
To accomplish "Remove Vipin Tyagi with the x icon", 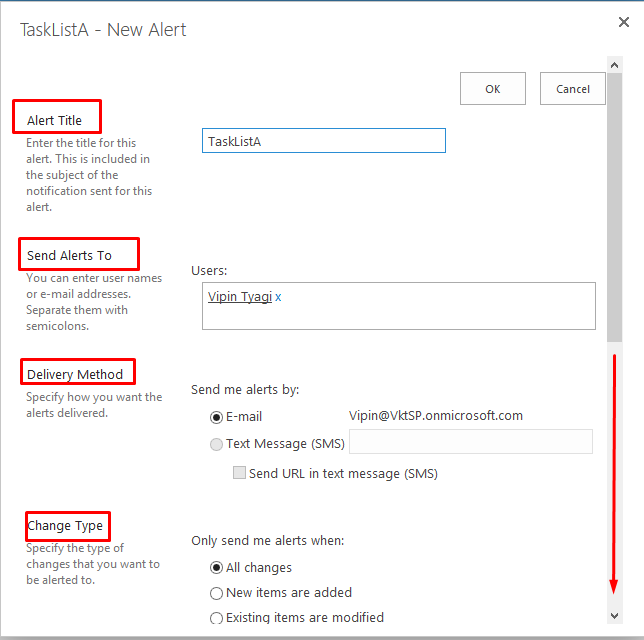I will [279, 297].
